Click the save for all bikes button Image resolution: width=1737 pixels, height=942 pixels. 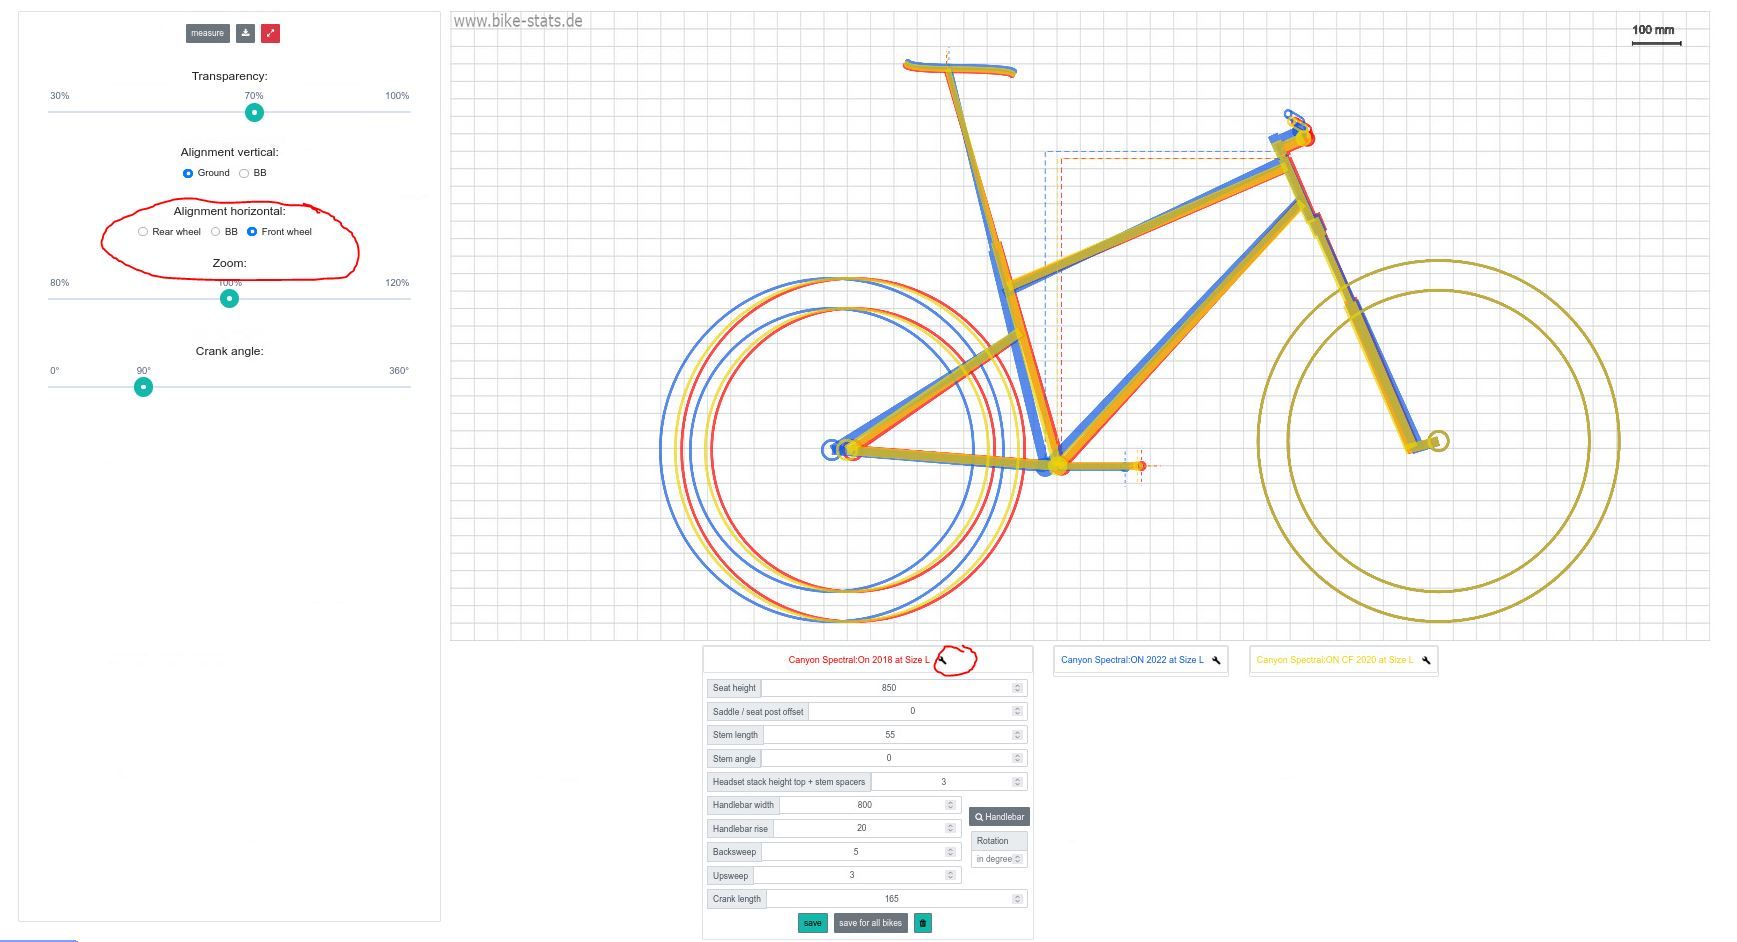(x=870, y=923)
